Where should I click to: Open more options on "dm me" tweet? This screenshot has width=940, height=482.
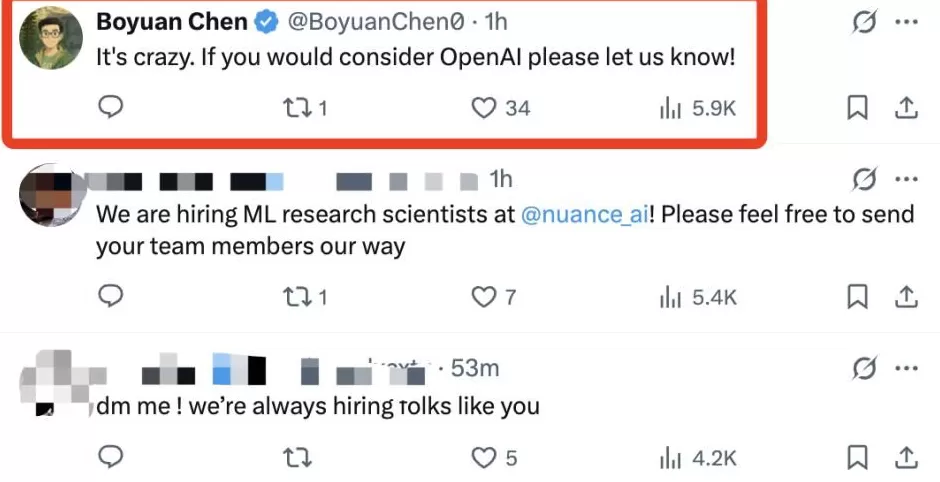[905, 369]
